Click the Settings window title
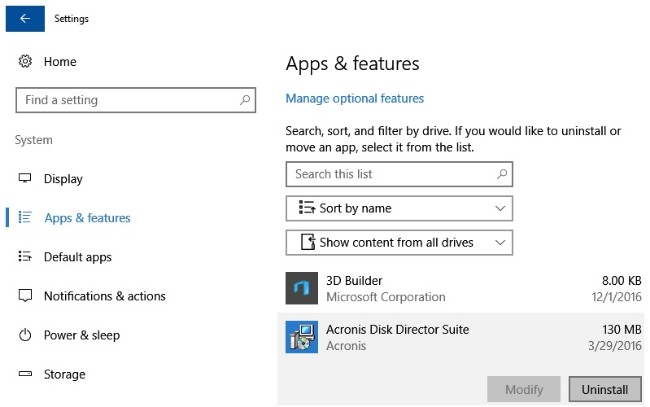650x407 pixels. 71,19
